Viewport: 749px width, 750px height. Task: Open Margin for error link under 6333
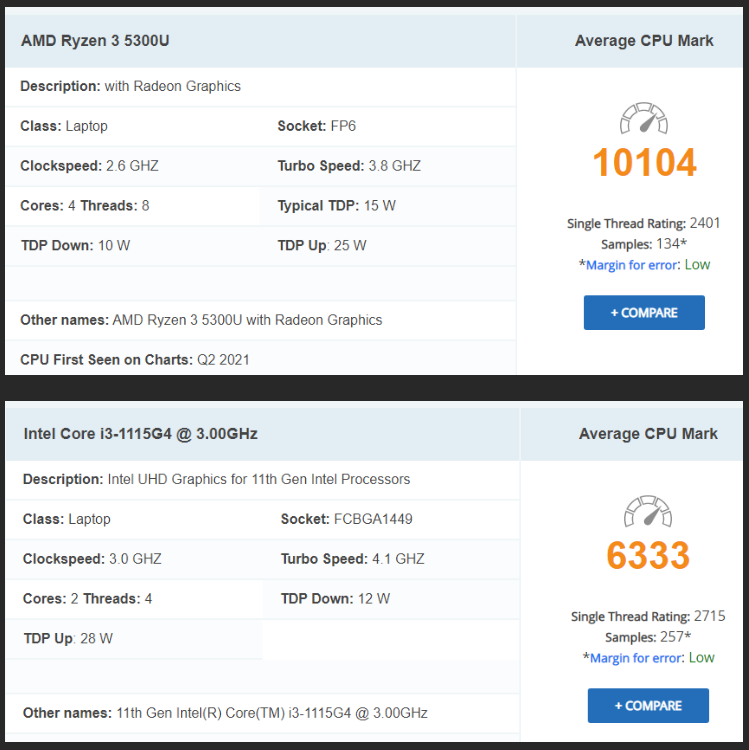pyautogui.click(x=637, y=658)
